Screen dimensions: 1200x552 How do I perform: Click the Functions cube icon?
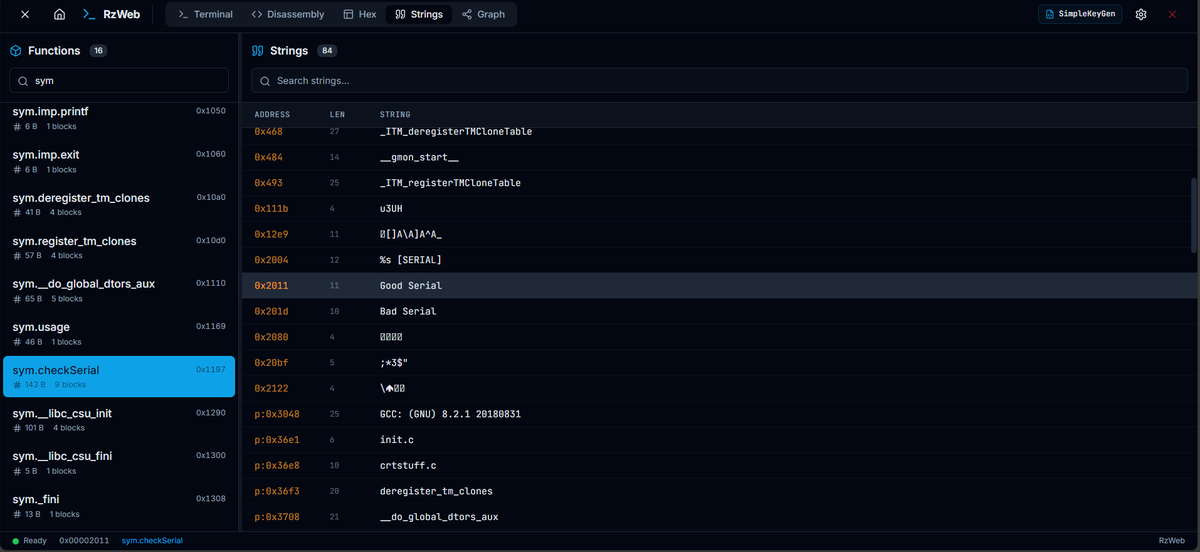(x=16, y=51)
